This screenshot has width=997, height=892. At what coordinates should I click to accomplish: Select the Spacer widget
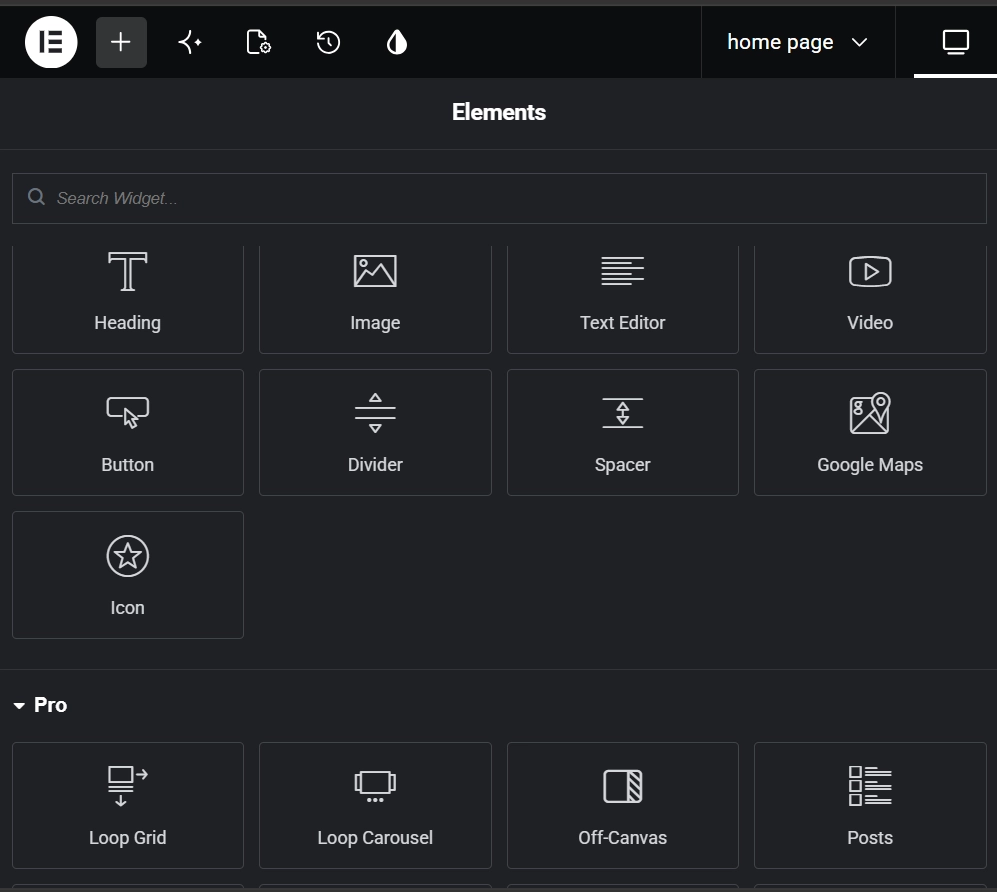click(622, 432)
